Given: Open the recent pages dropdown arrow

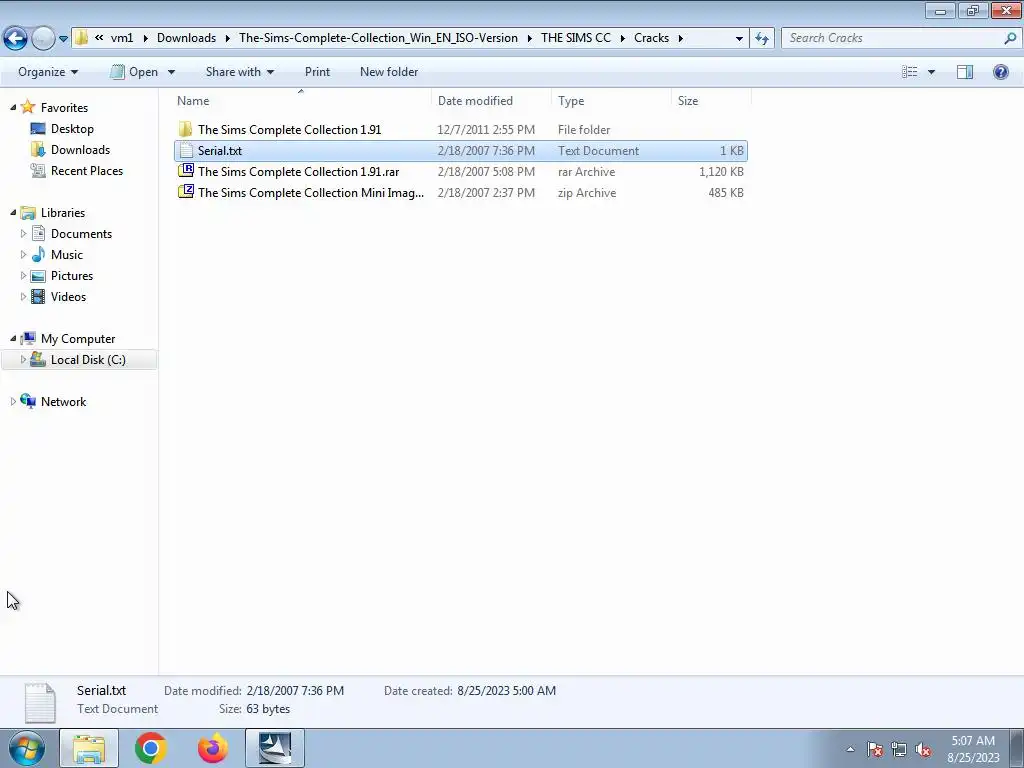Looking at the screenshot, I should coord(63,39).
